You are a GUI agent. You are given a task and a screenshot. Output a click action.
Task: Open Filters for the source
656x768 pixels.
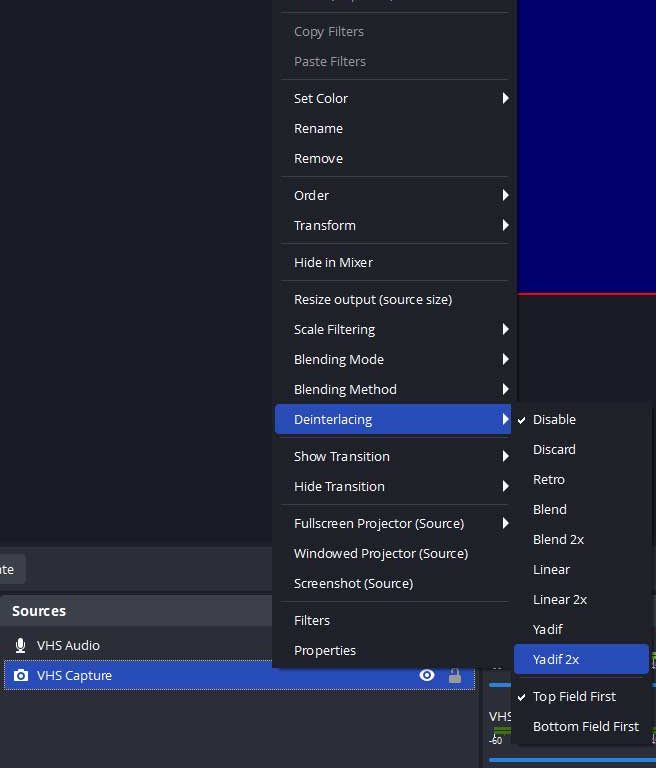tap(312, 620)
